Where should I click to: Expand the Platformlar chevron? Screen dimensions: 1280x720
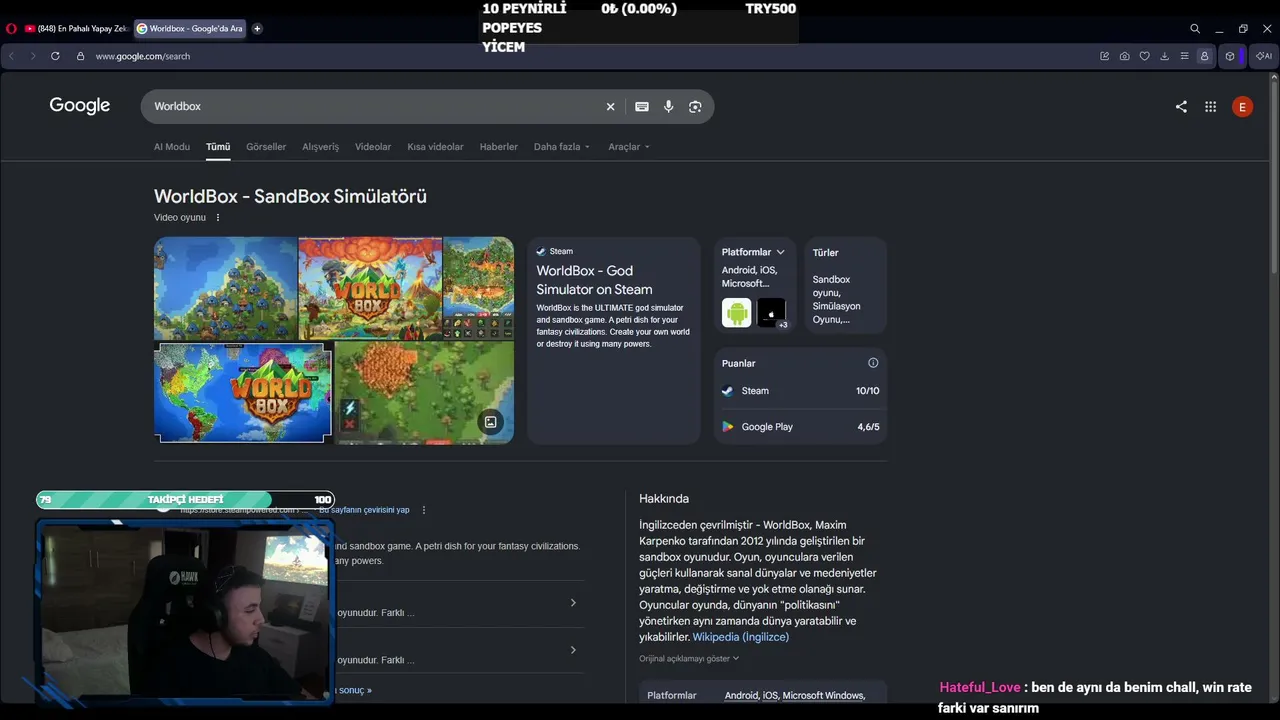(x=780, y=252)
